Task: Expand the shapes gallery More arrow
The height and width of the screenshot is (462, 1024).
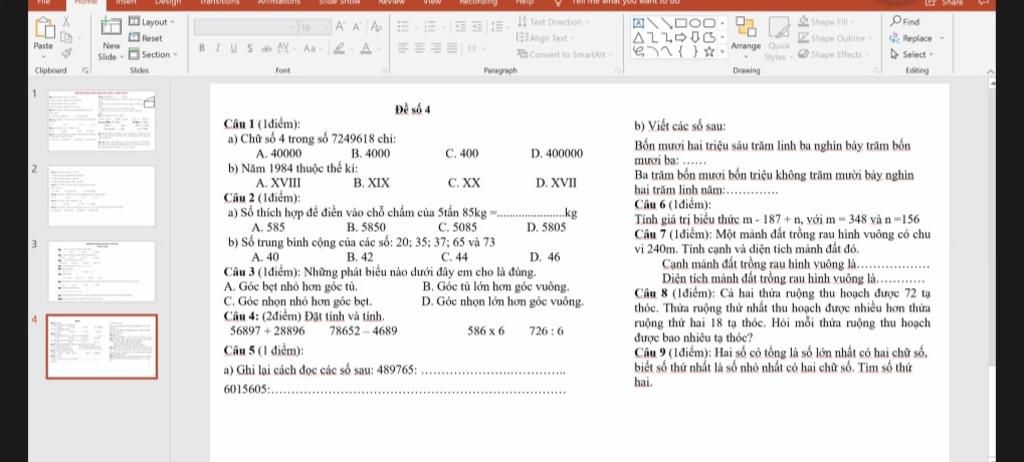Action: coord(722,52)
